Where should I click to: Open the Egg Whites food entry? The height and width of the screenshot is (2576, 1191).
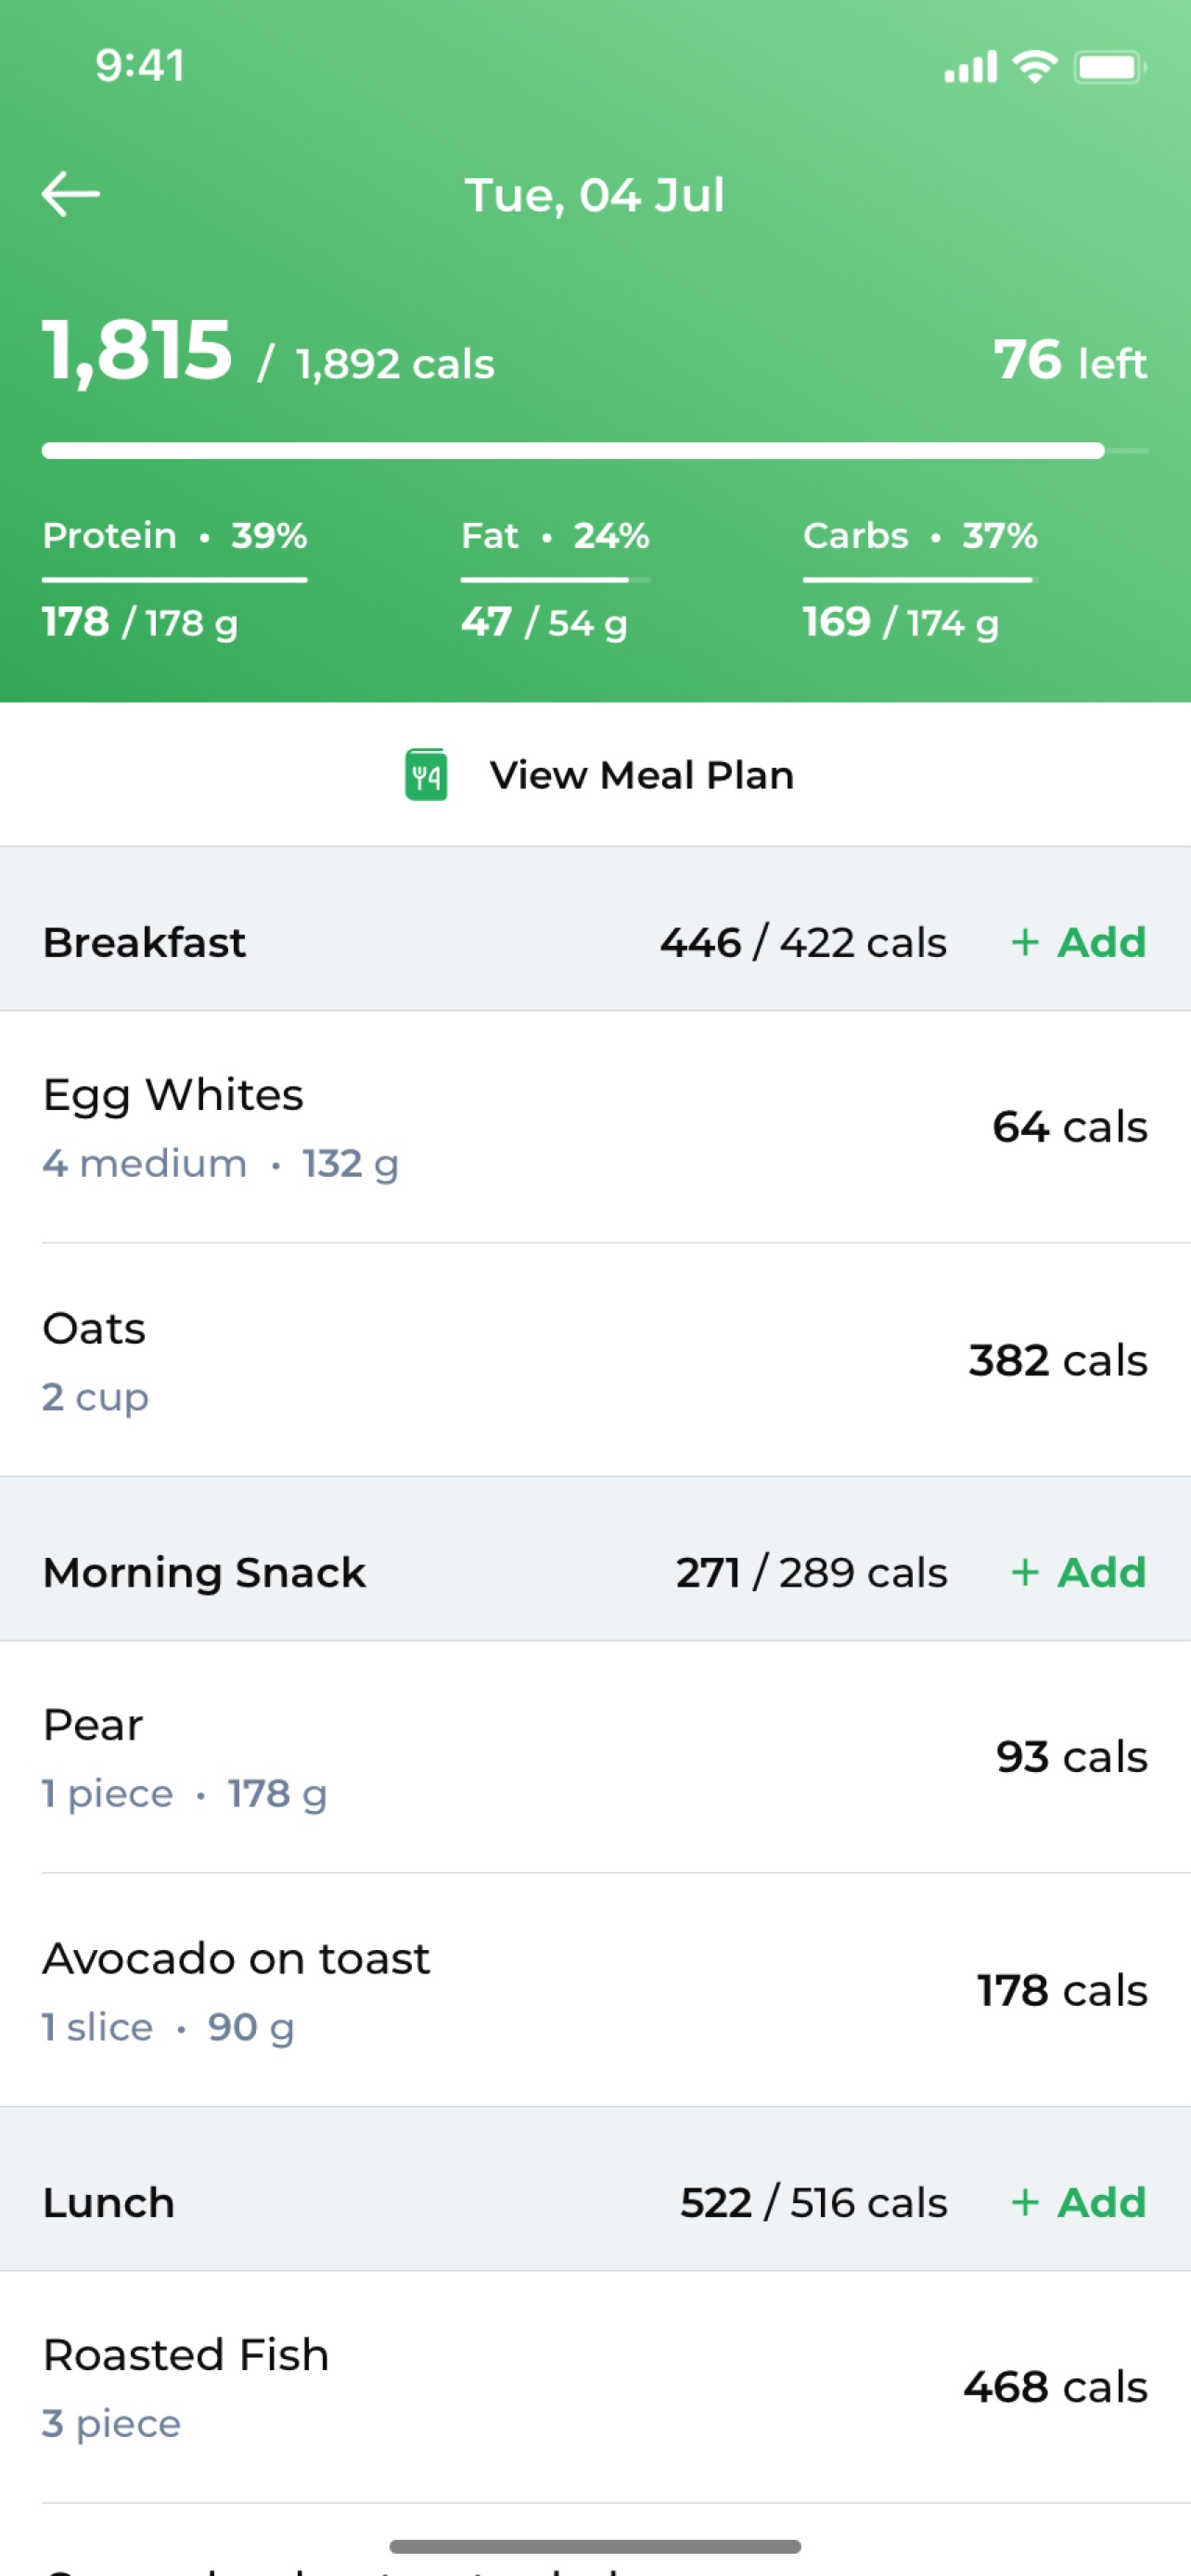coord(596,1127)
